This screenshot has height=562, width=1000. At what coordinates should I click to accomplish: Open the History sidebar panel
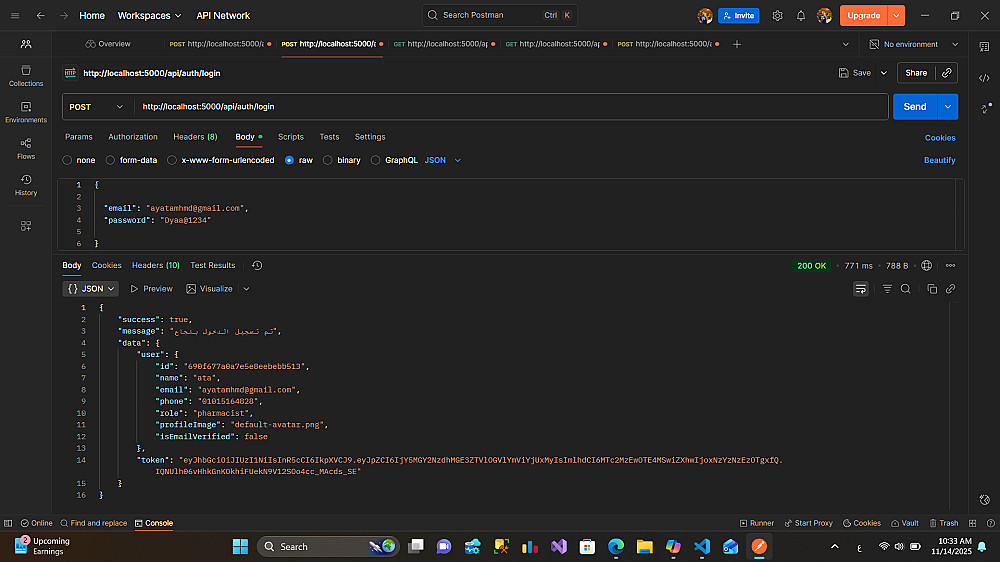(26, 185)
